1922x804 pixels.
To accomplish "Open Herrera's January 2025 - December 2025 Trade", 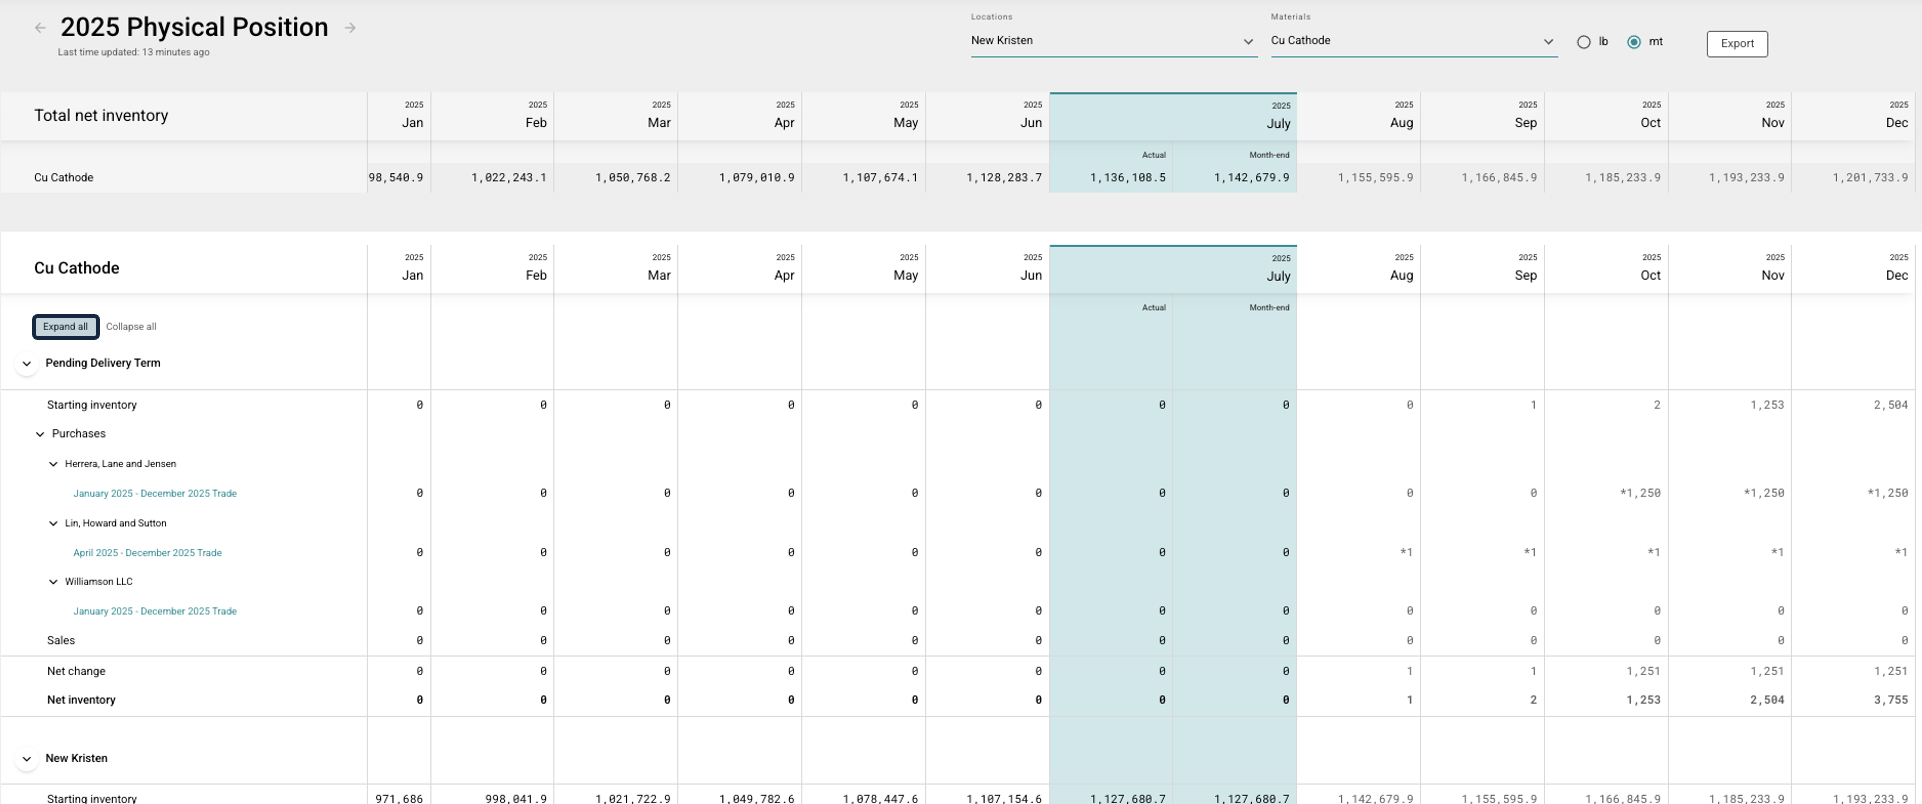I will [155, 493].
